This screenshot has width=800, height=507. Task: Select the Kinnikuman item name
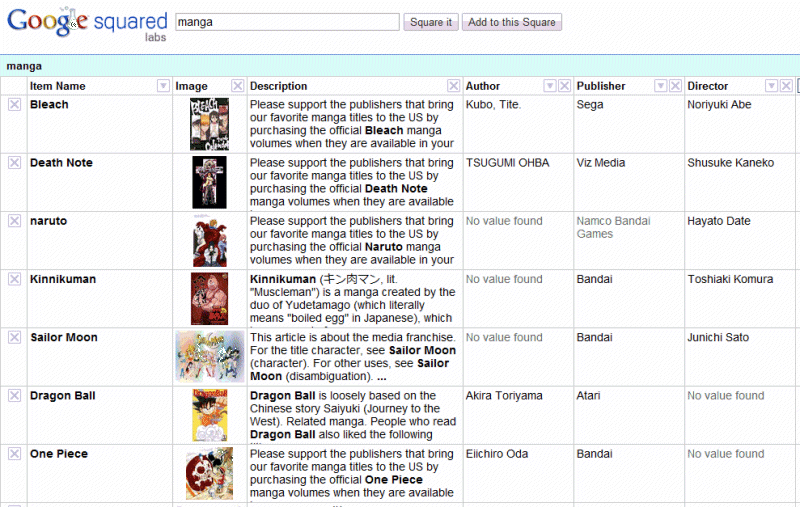(63, 279)
